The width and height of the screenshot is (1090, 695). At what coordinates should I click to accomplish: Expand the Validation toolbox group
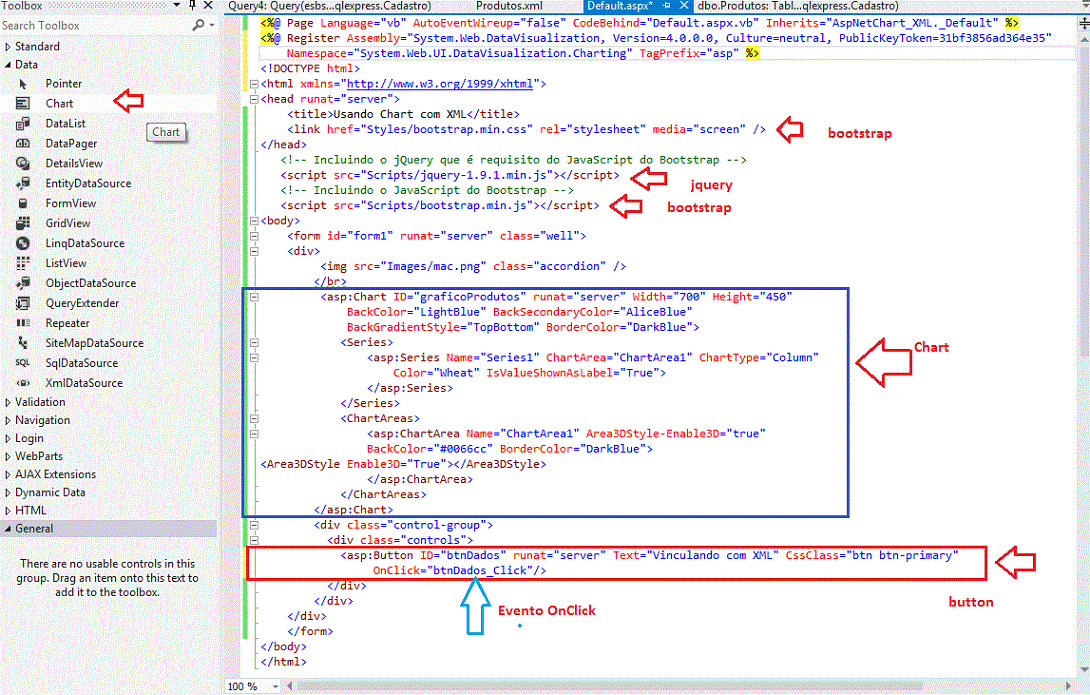click(x=8, y=402)
